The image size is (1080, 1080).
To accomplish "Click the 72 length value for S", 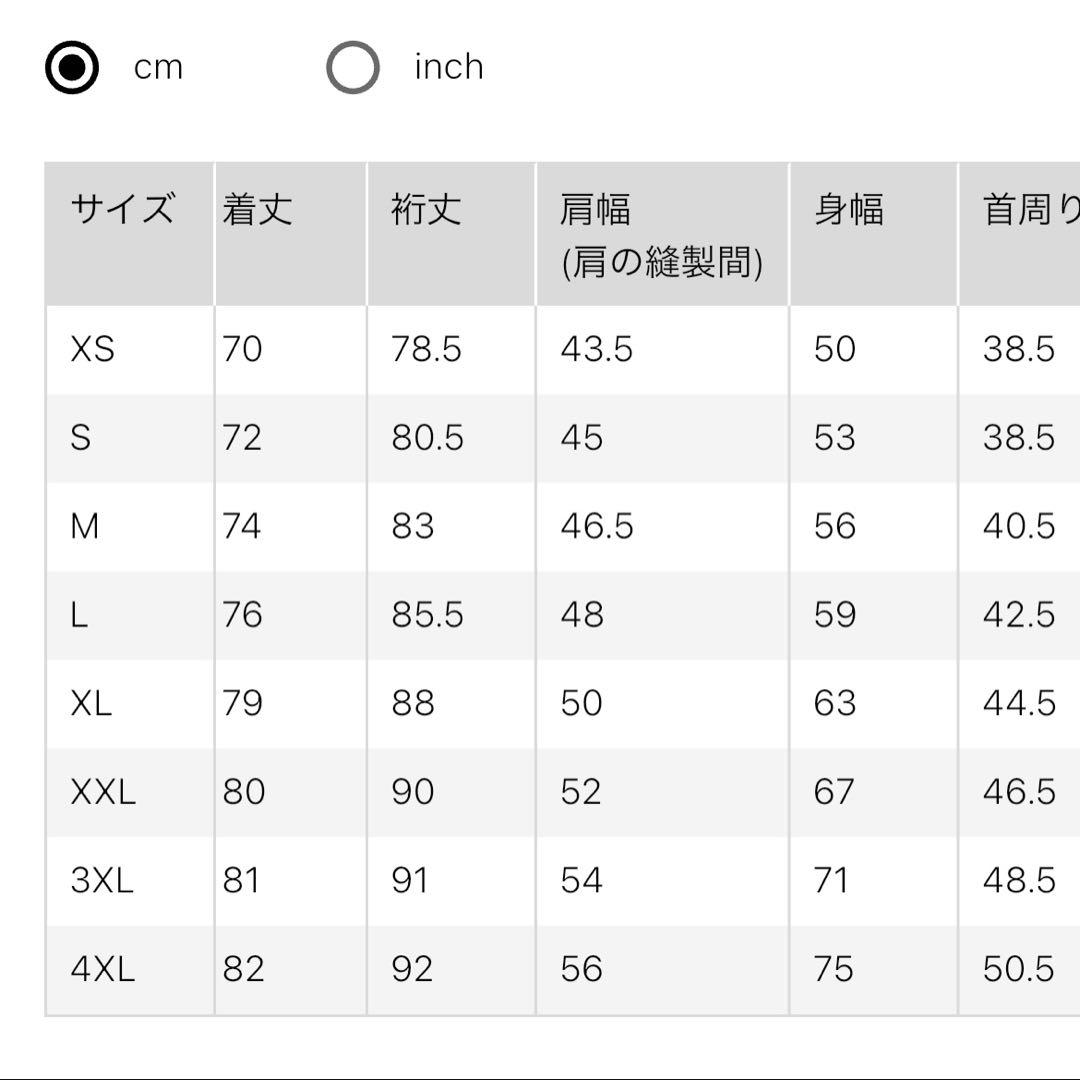I will coord(242,437).
